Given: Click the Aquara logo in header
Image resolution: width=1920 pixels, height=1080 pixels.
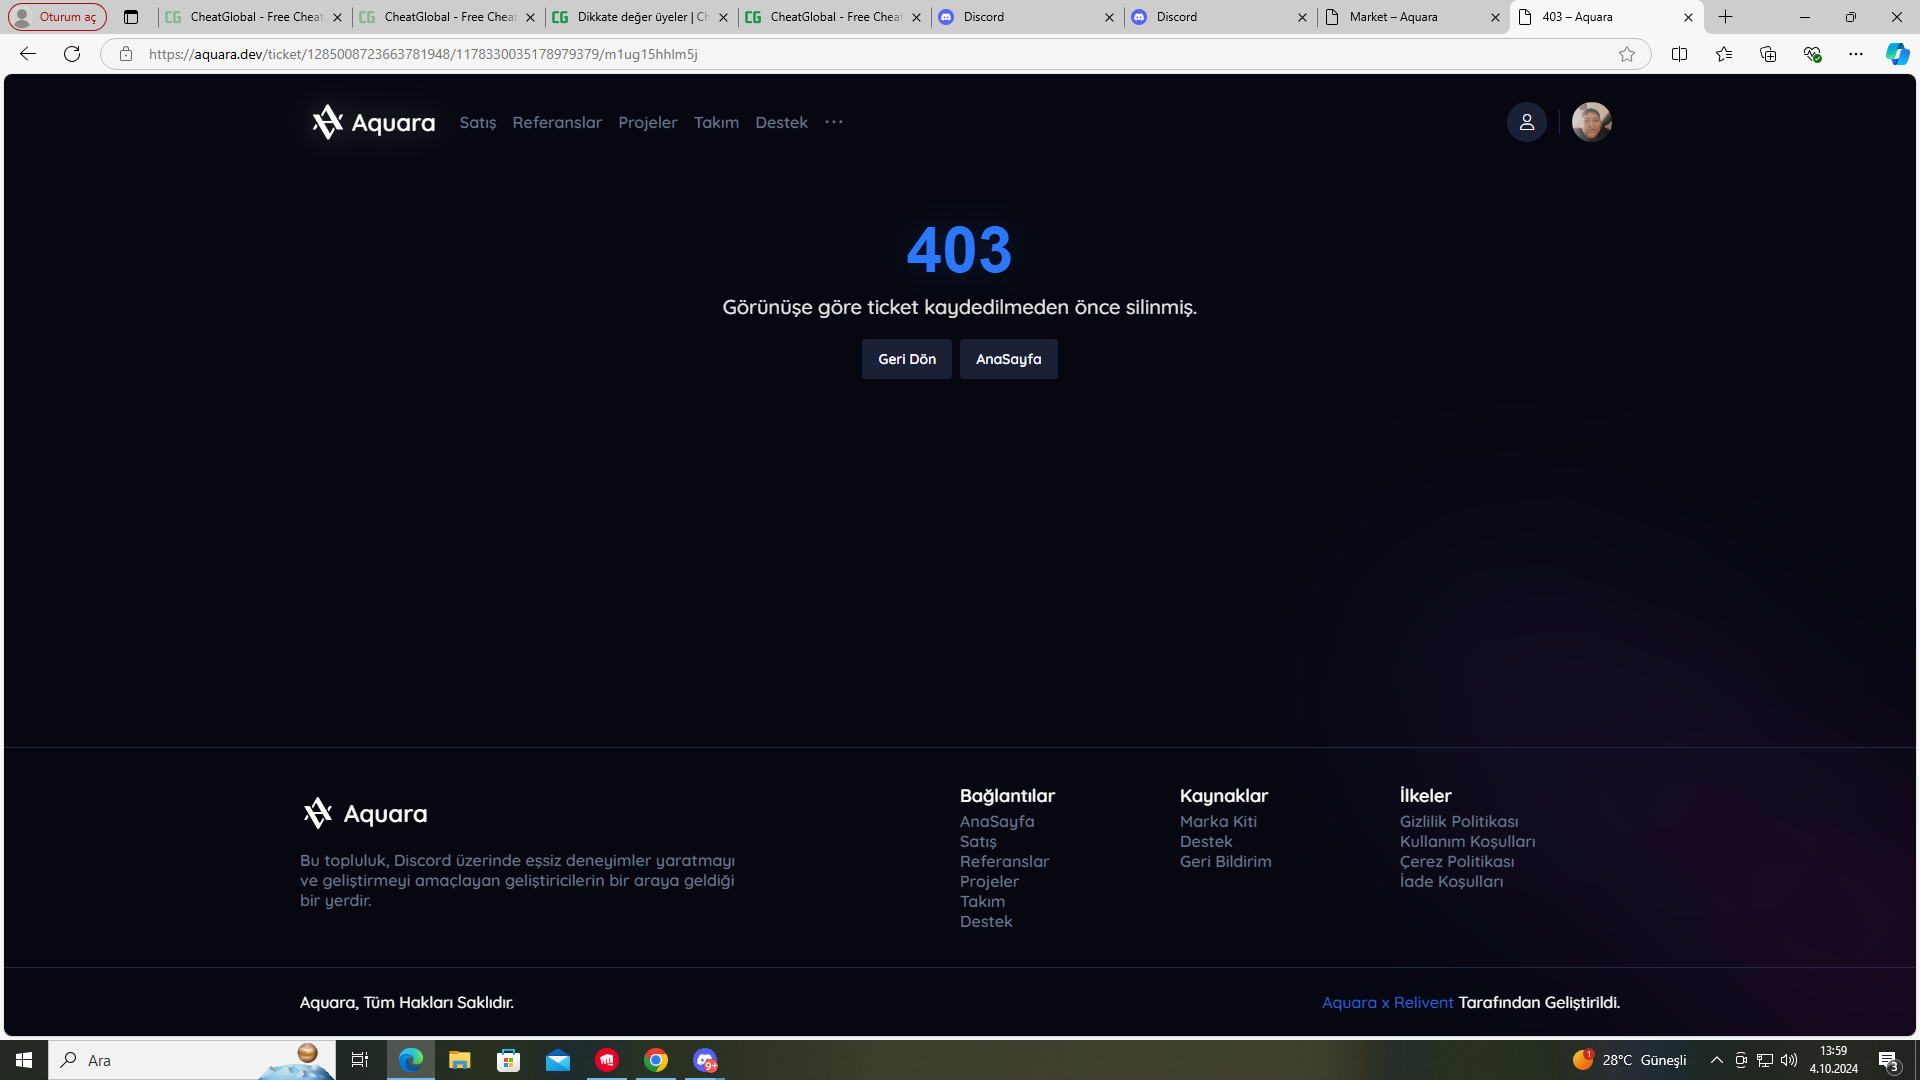Looking at the screenshot, I should click(373, 122).
